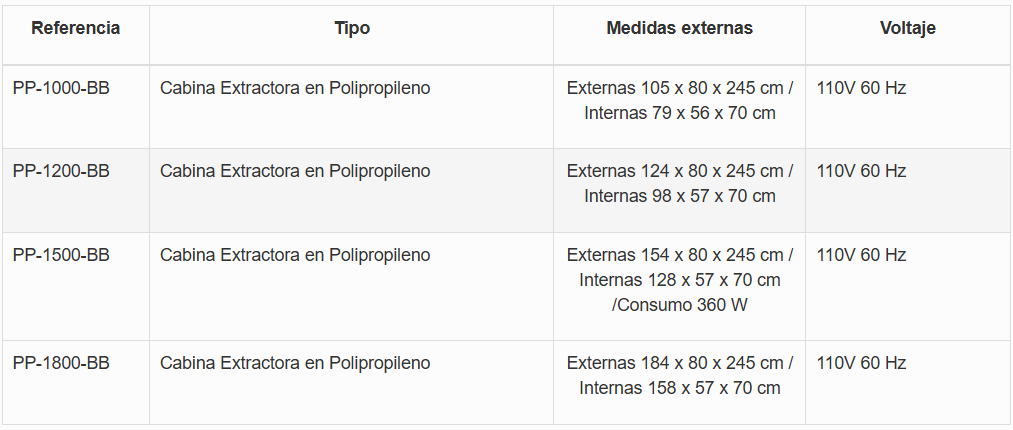This screenshot has height=430, width=1013.
Task: Select the Voltaje column header
Action: pos(907,28)
